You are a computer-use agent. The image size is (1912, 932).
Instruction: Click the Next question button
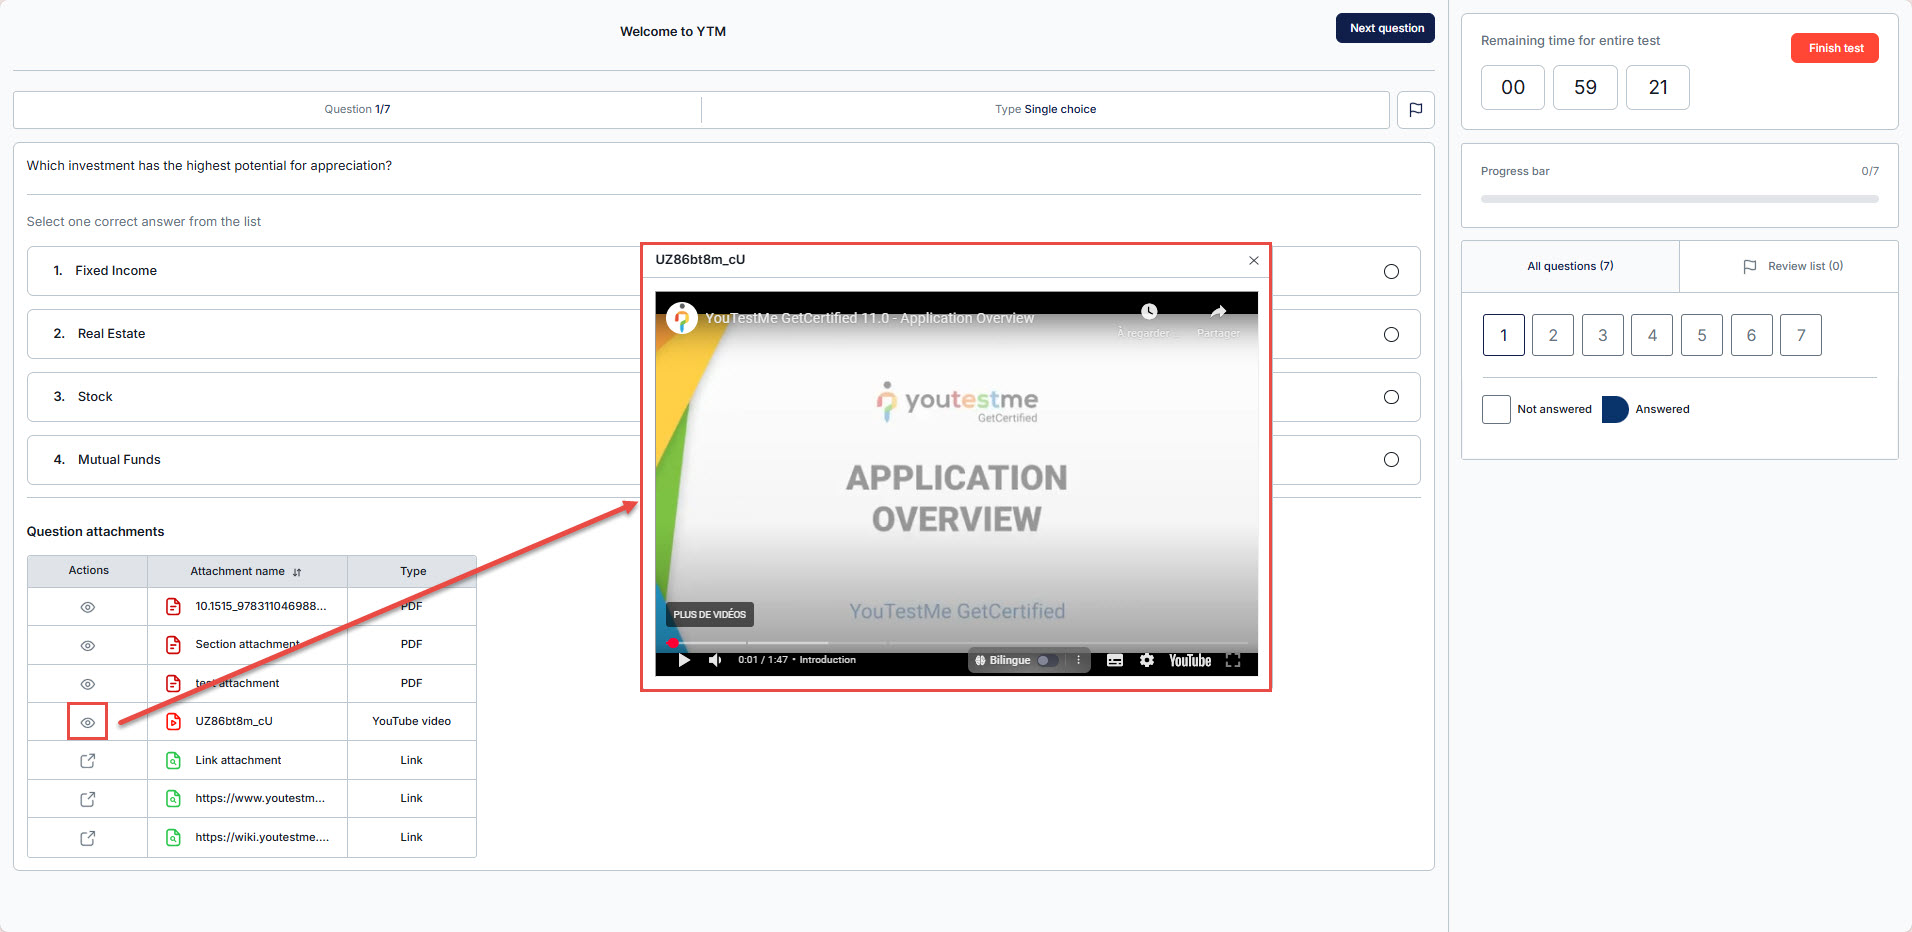tap(1385, 28)
